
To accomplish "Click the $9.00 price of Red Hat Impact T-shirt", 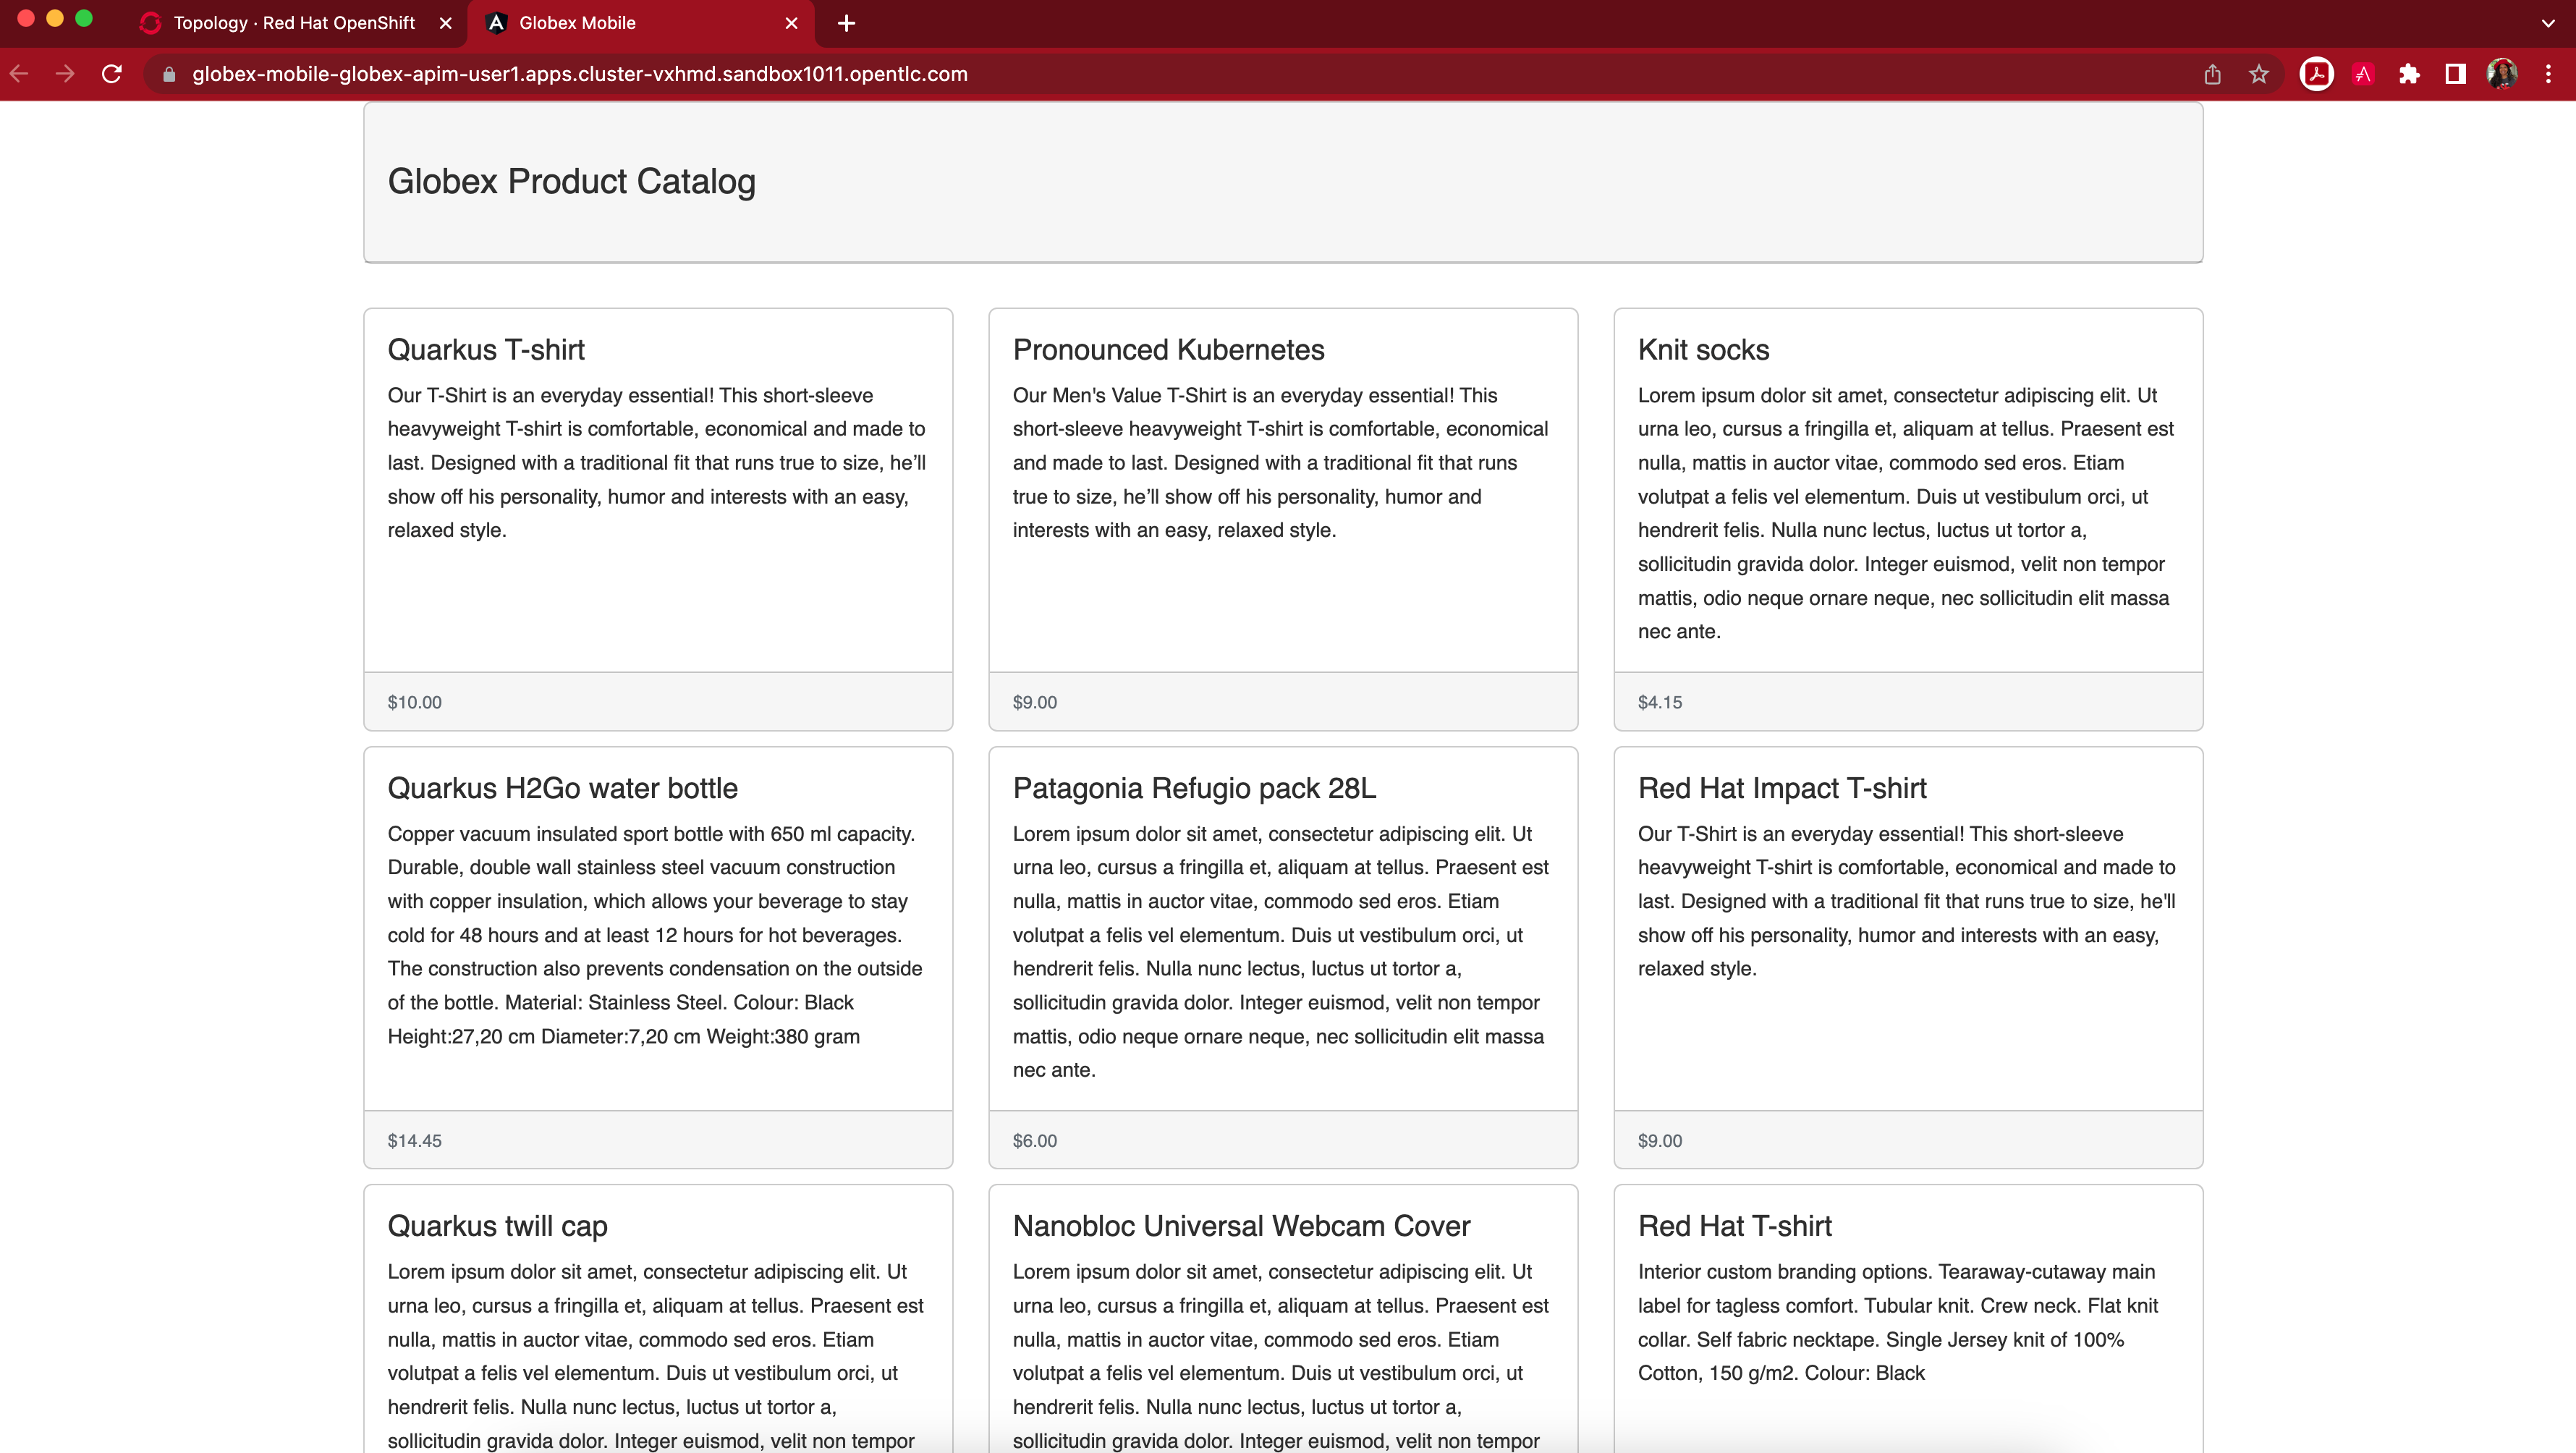I will [x=1659, y=1140].
